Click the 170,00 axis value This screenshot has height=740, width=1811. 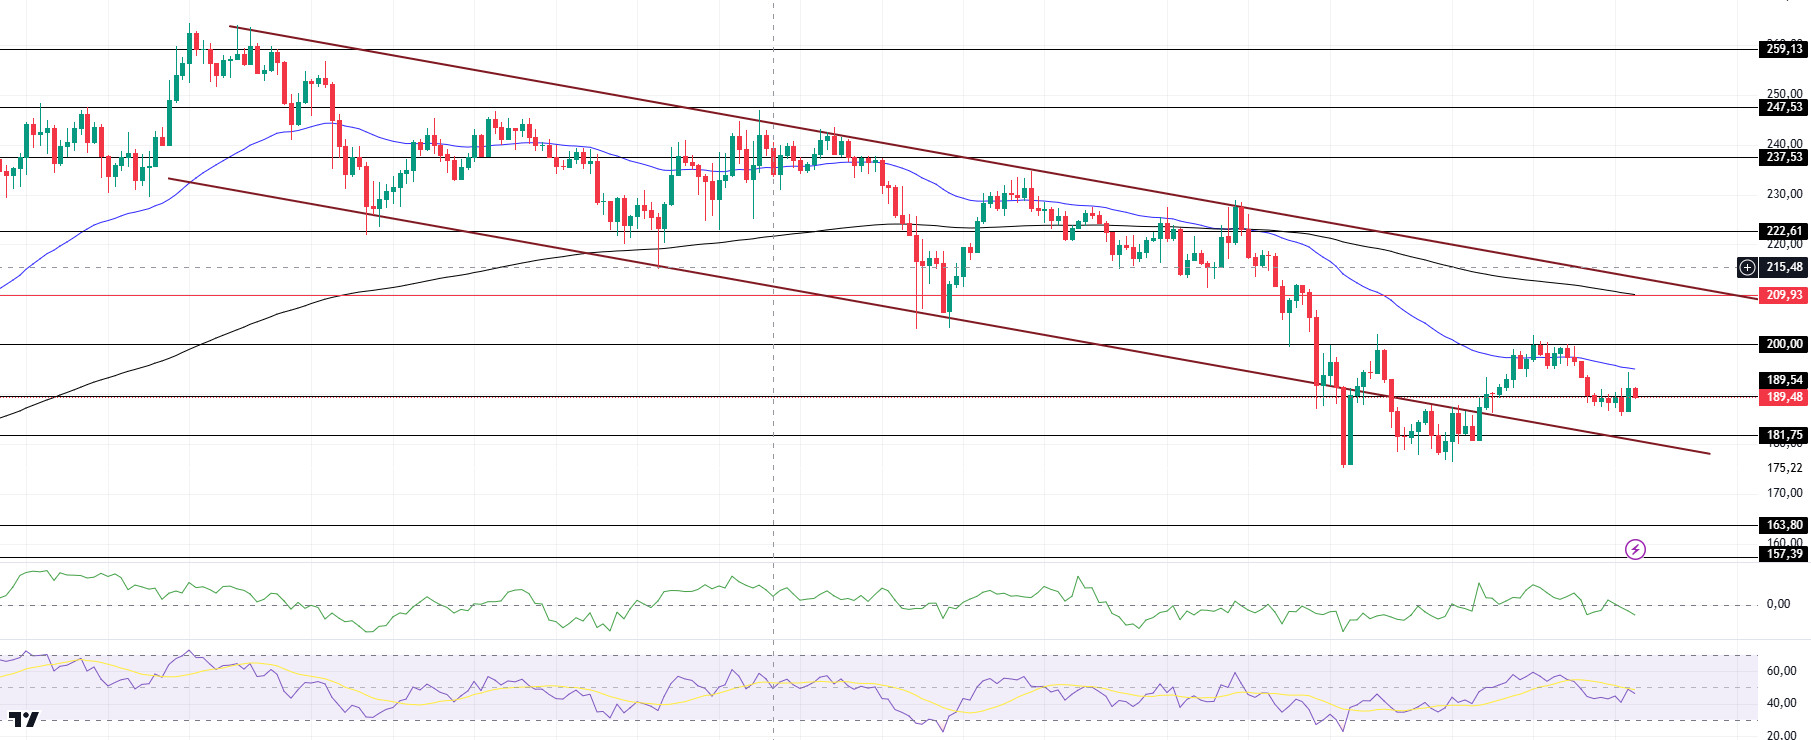point(1784,493)
